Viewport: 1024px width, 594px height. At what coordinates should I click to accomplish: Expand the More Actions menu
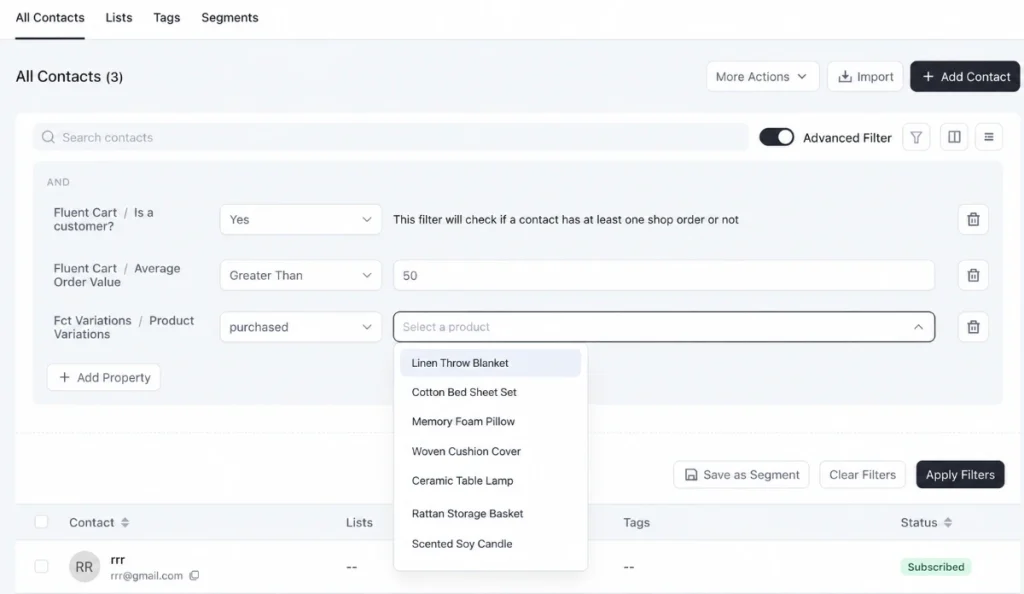tap(762, 76)
